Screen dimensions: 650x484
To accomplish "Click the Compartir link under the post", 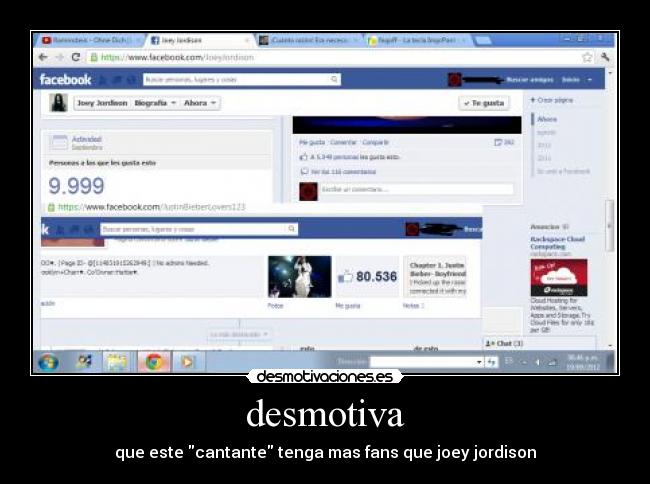I will coord(375,142).
